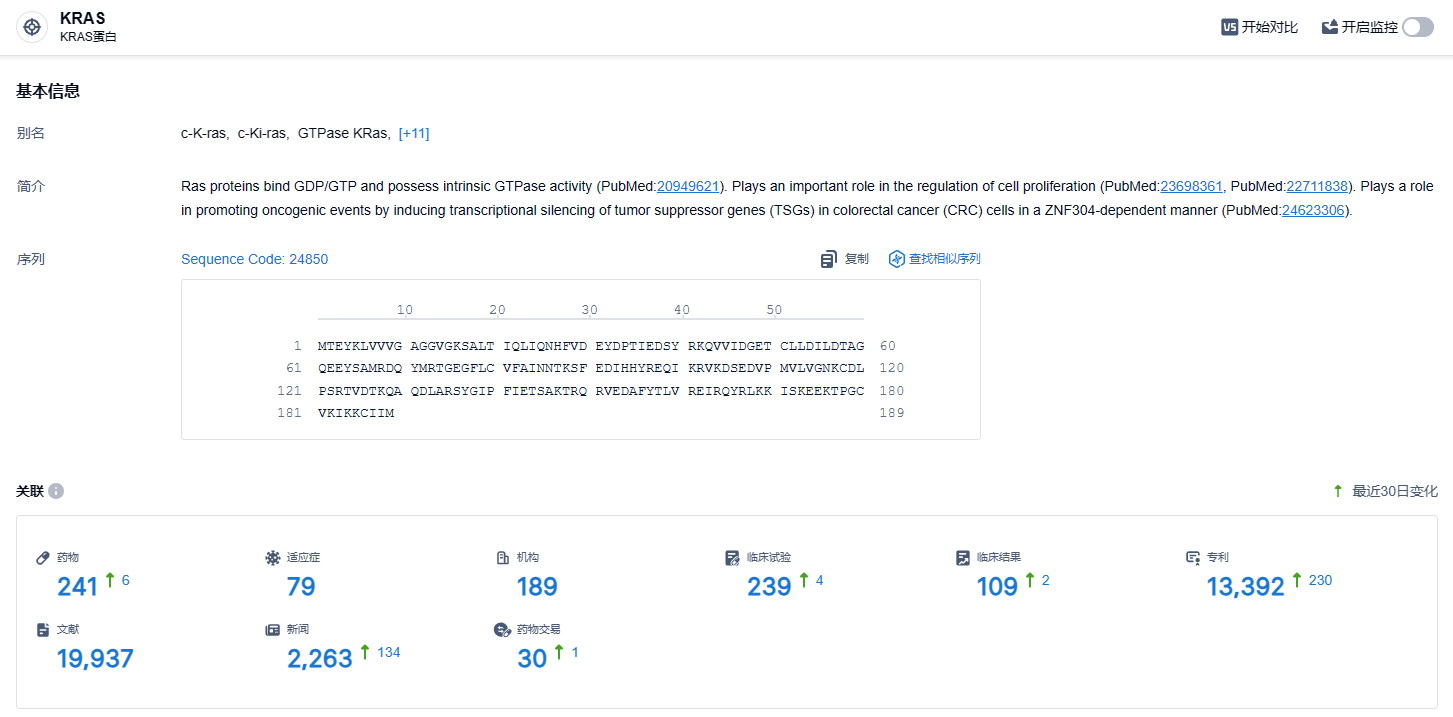Open the 79 indications count
Image resolution: width=1453 pixels, height=717 pixels.
301,586
